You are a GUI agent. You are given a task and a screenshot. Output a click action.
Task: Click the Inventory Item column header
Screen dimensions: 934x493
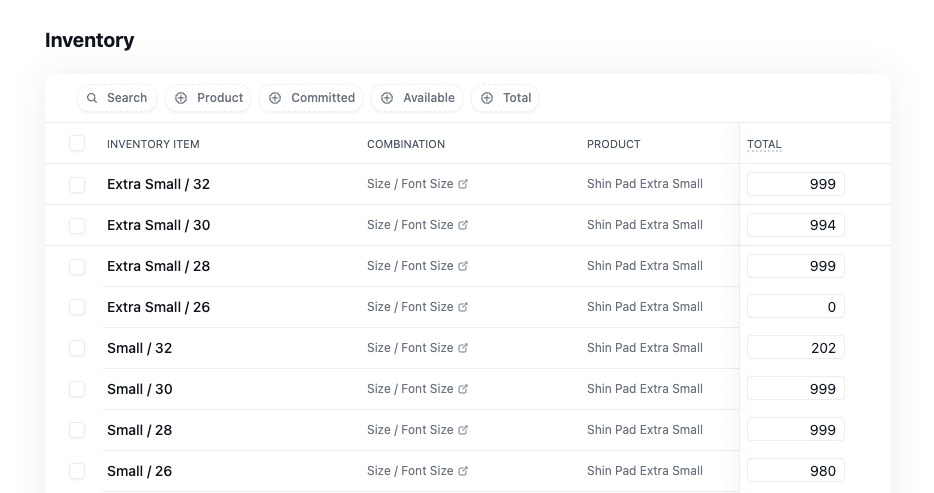click(153, 144)
